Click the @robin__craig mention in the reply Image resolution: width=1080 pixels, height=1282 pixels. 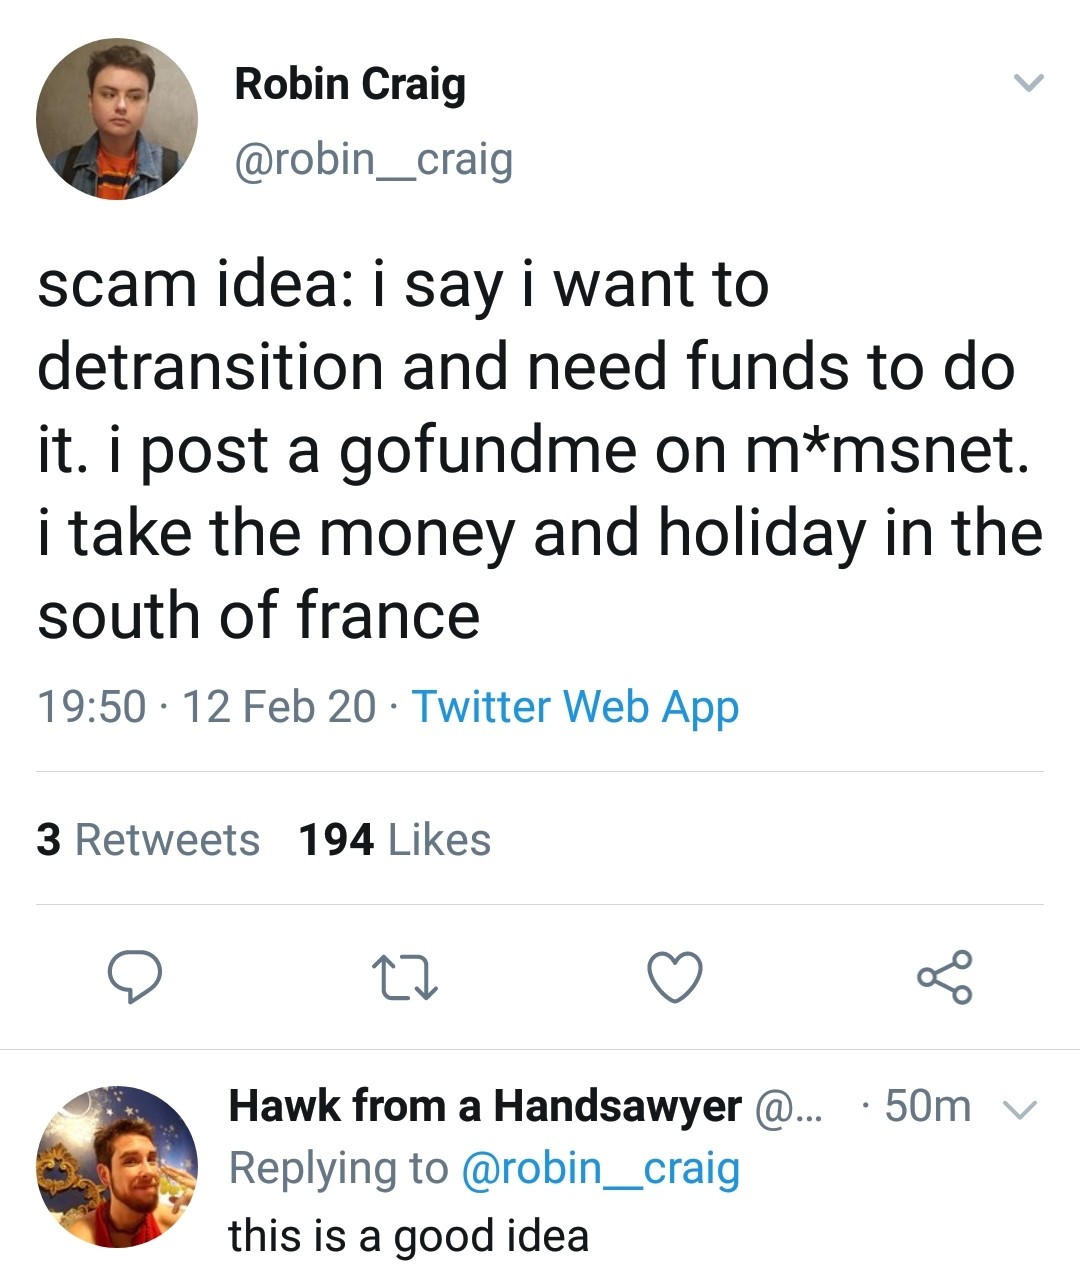point(600,1168)
